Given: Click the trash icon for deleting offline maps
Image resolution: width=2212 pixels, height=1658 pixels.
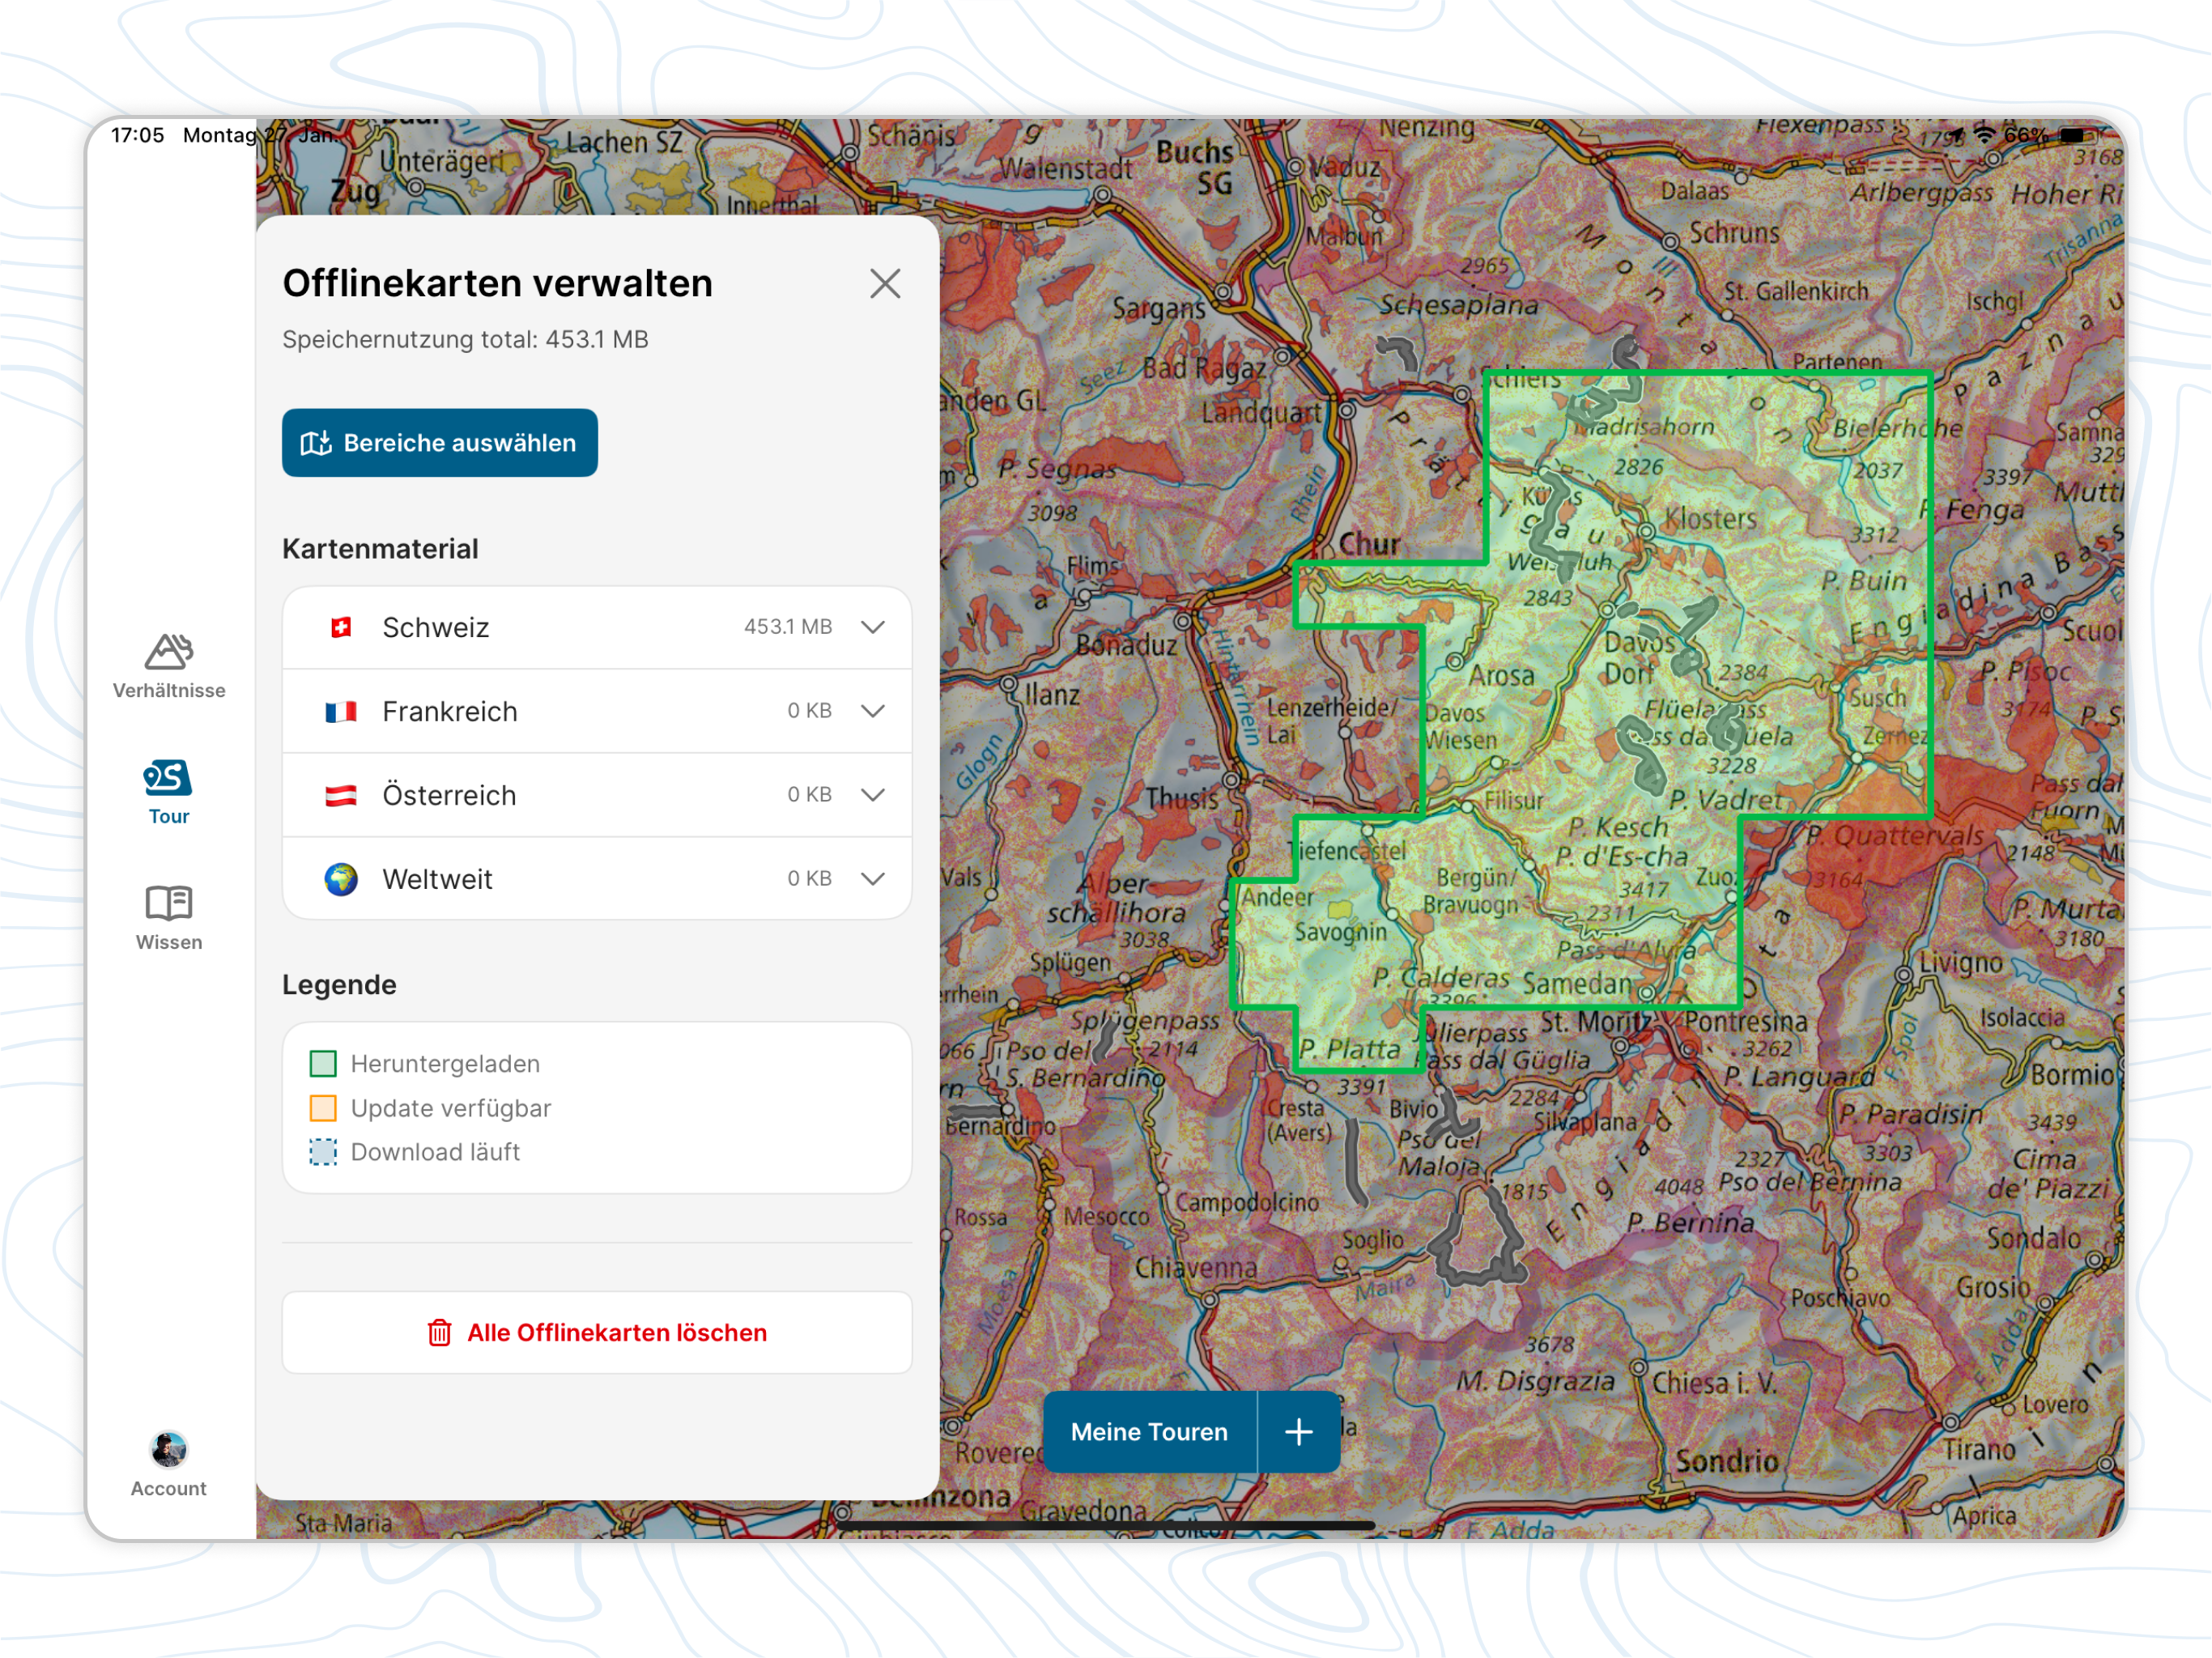Looking at the screenshot, I should coord(439,1333).
